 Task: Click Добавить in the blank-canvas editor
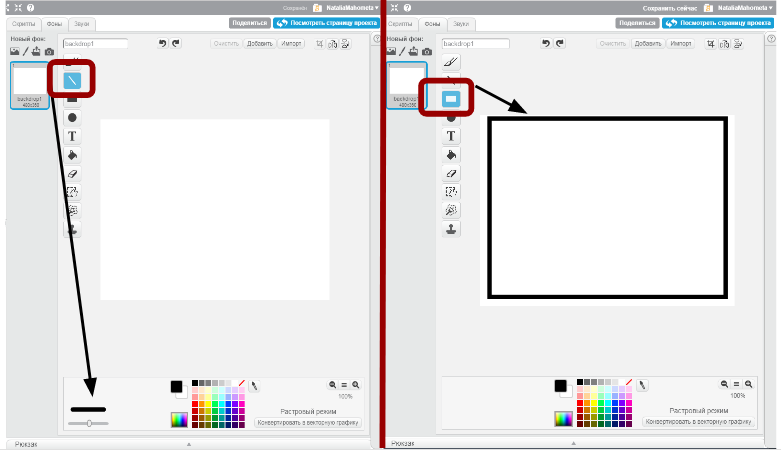[260, 44]
